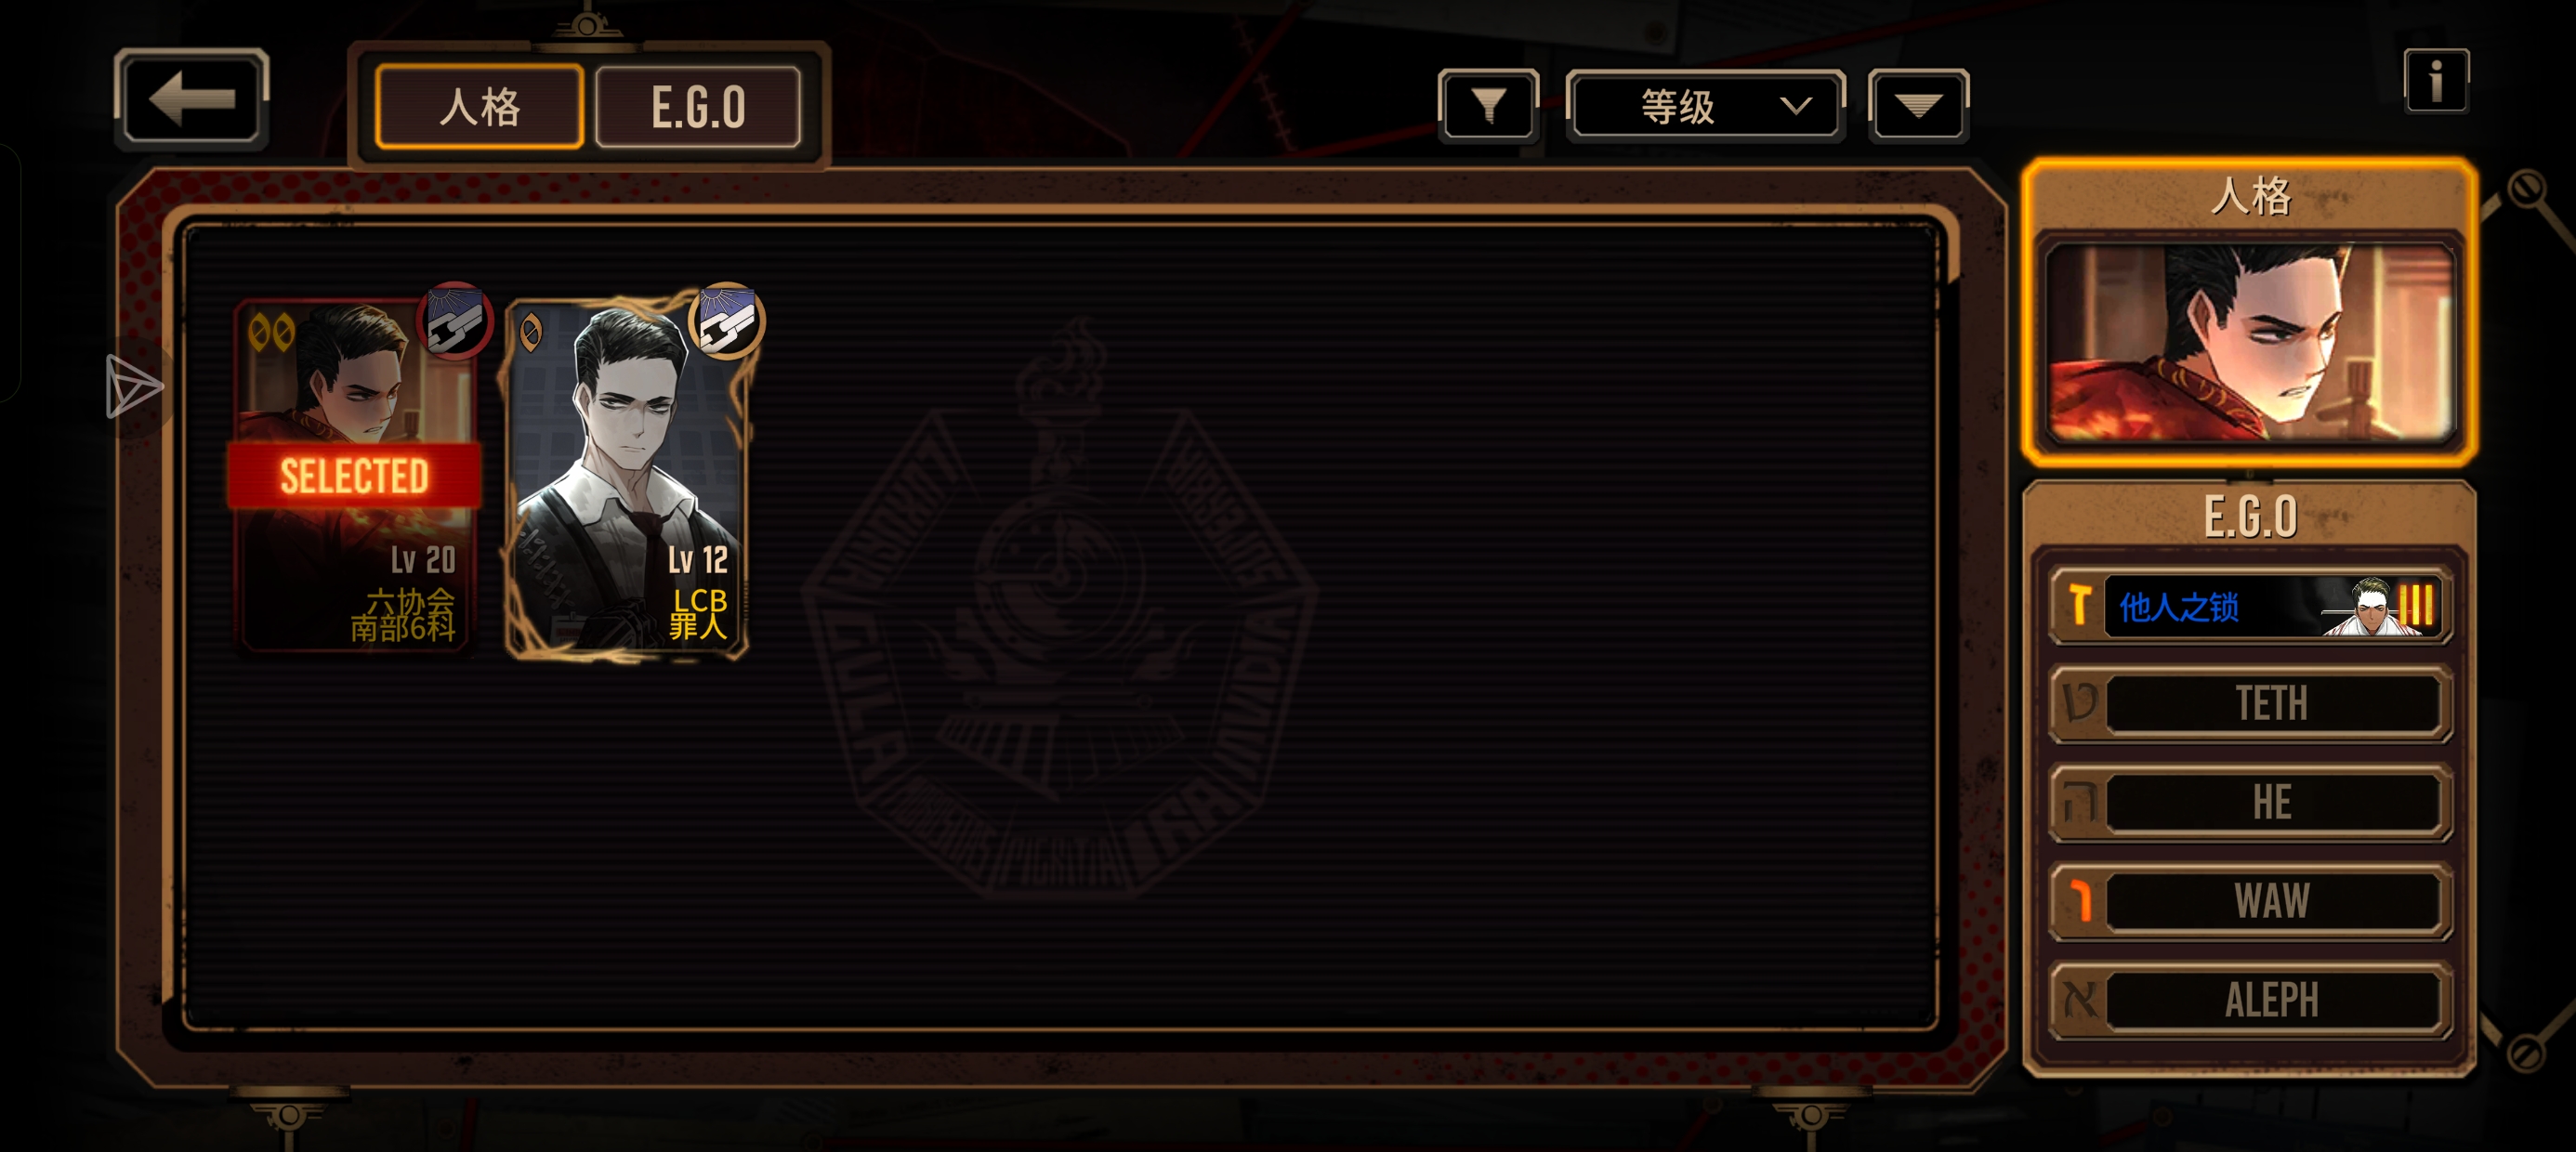Image resolution: width=2576 pixels, height=1152 pixels.
Task: Click the chevron in the 等级 selector
Action: coord(1796,105)
